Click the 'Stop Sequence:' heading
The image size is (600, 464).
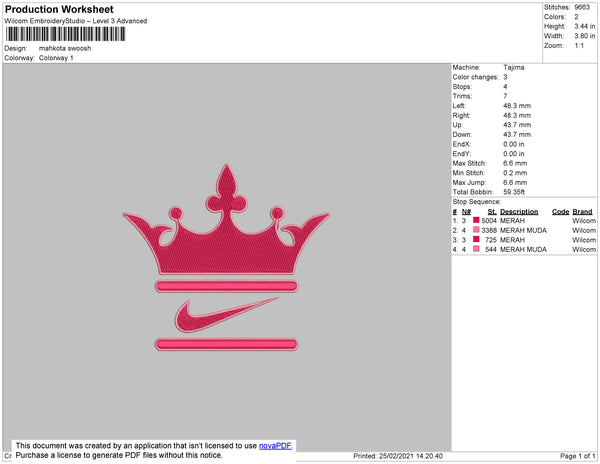(x=477, y=202)
